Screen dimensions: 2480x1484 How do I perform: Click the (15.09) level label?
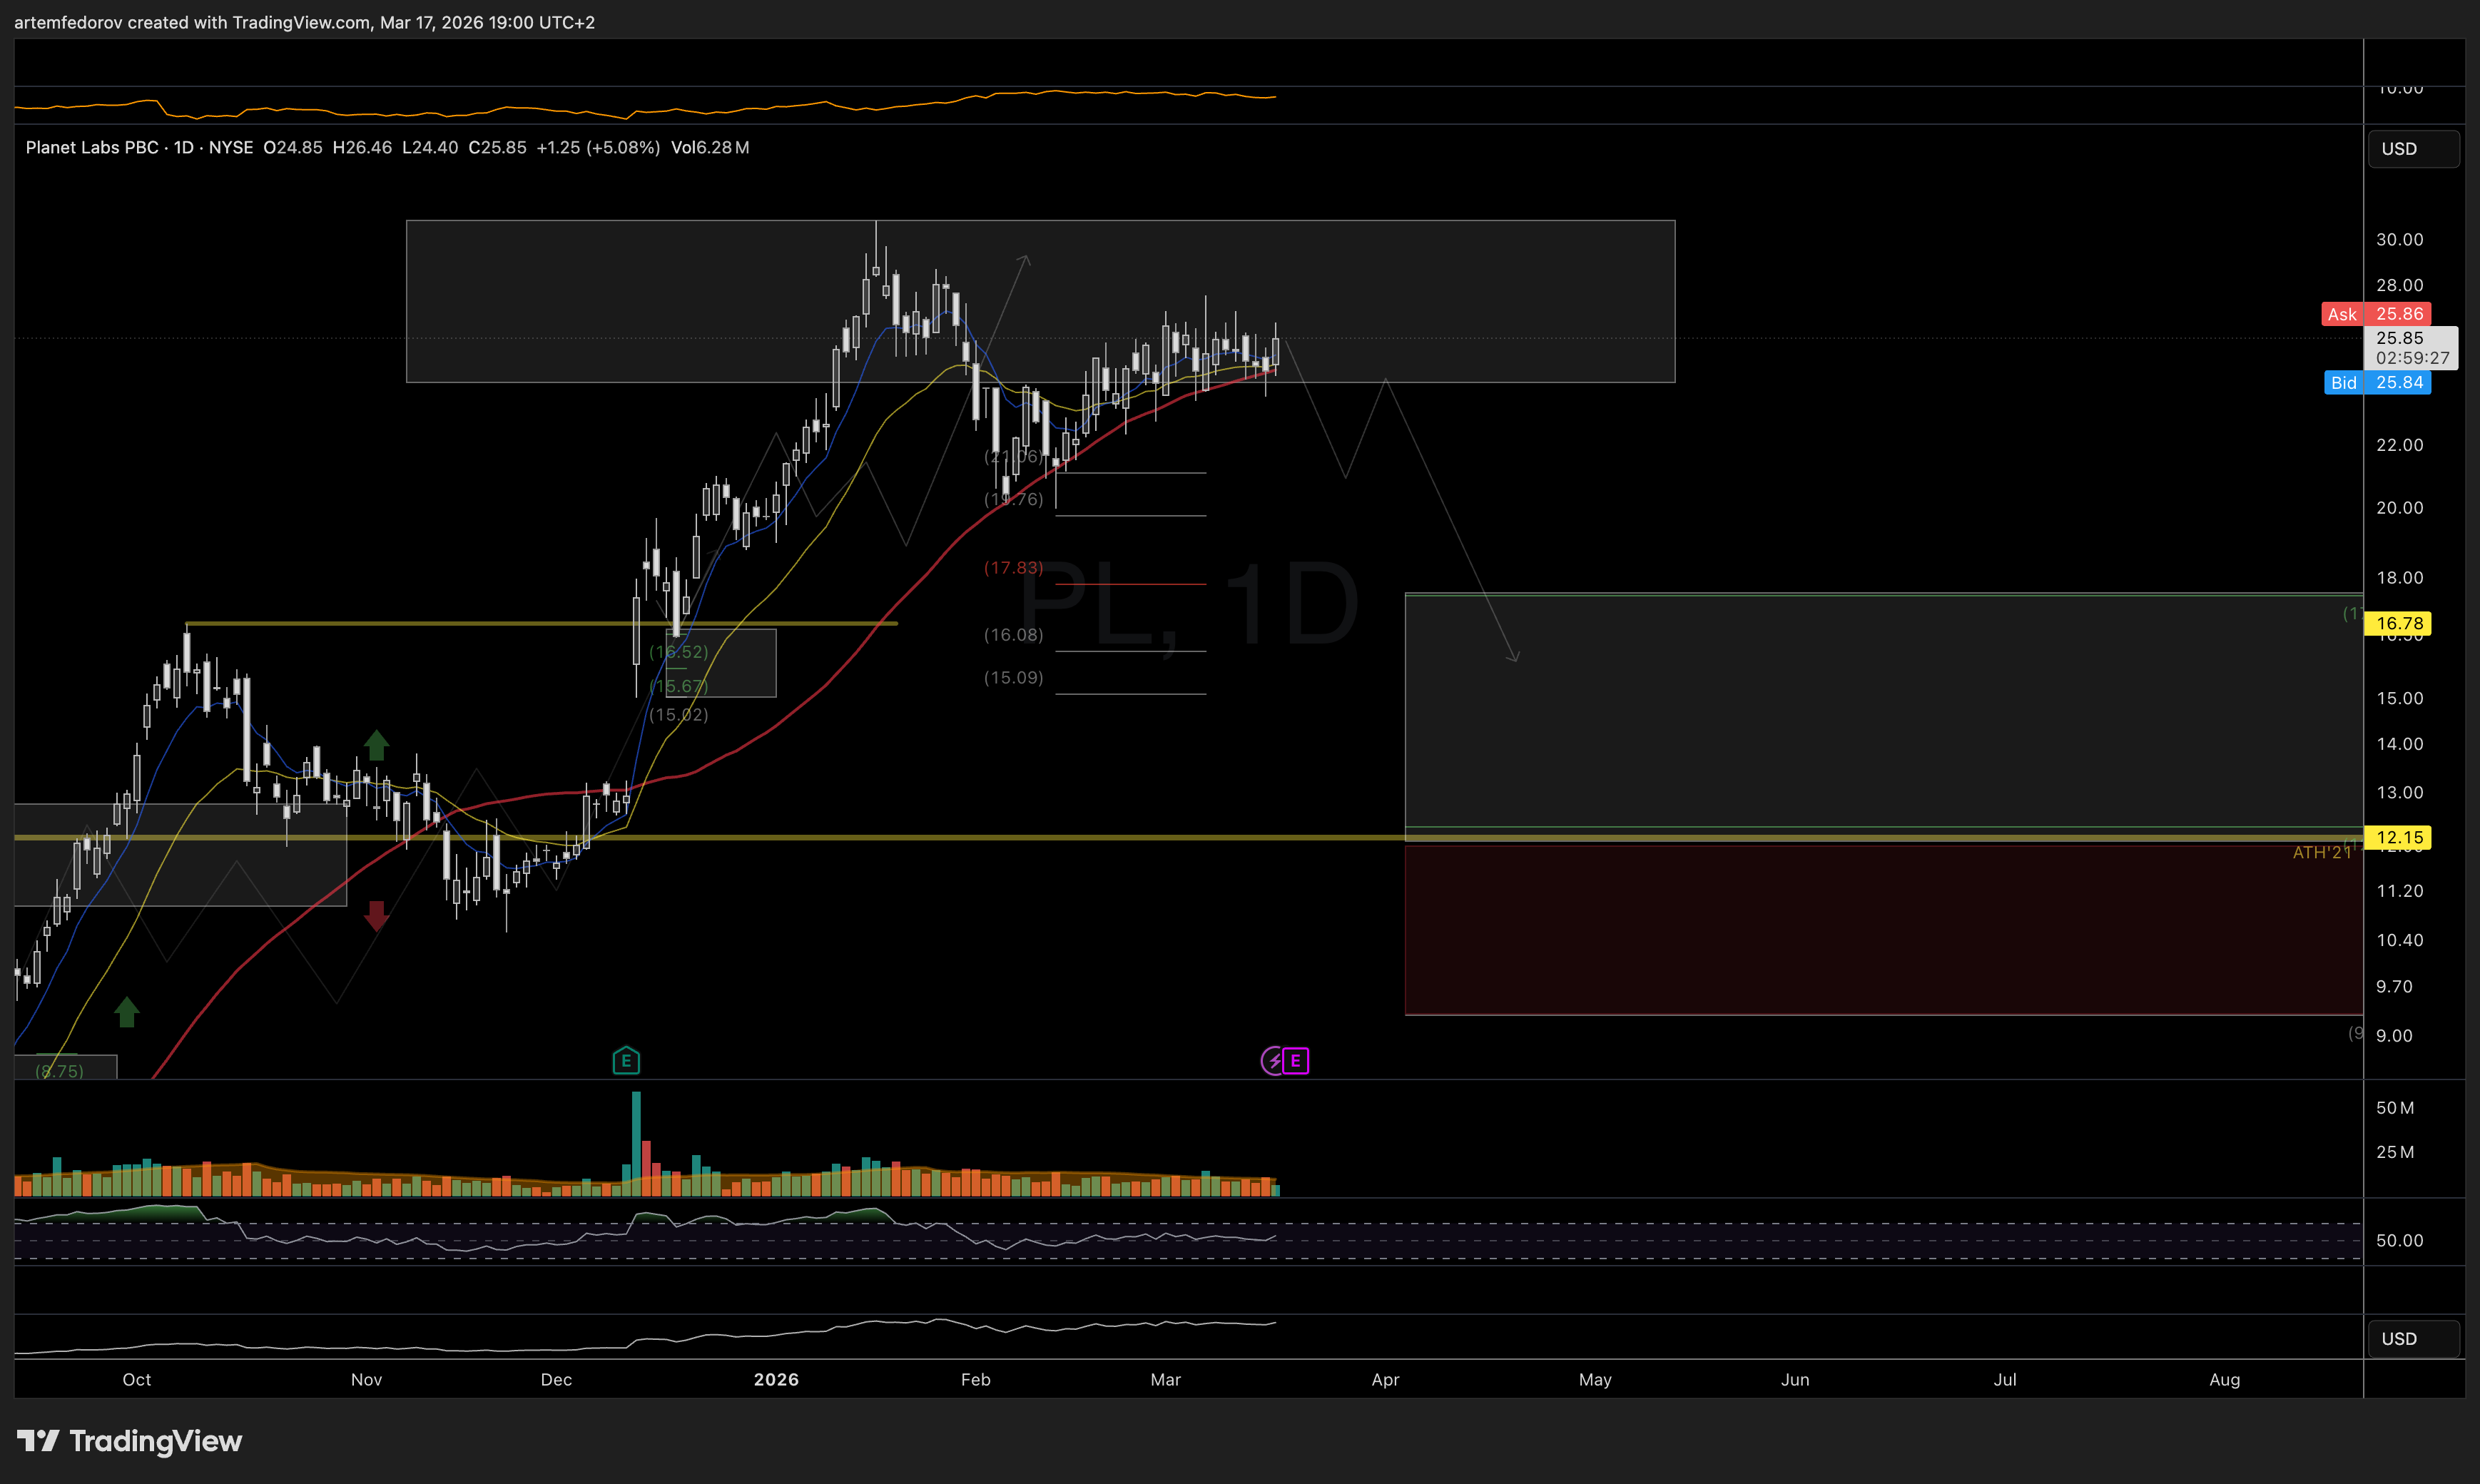[1013, 678]
